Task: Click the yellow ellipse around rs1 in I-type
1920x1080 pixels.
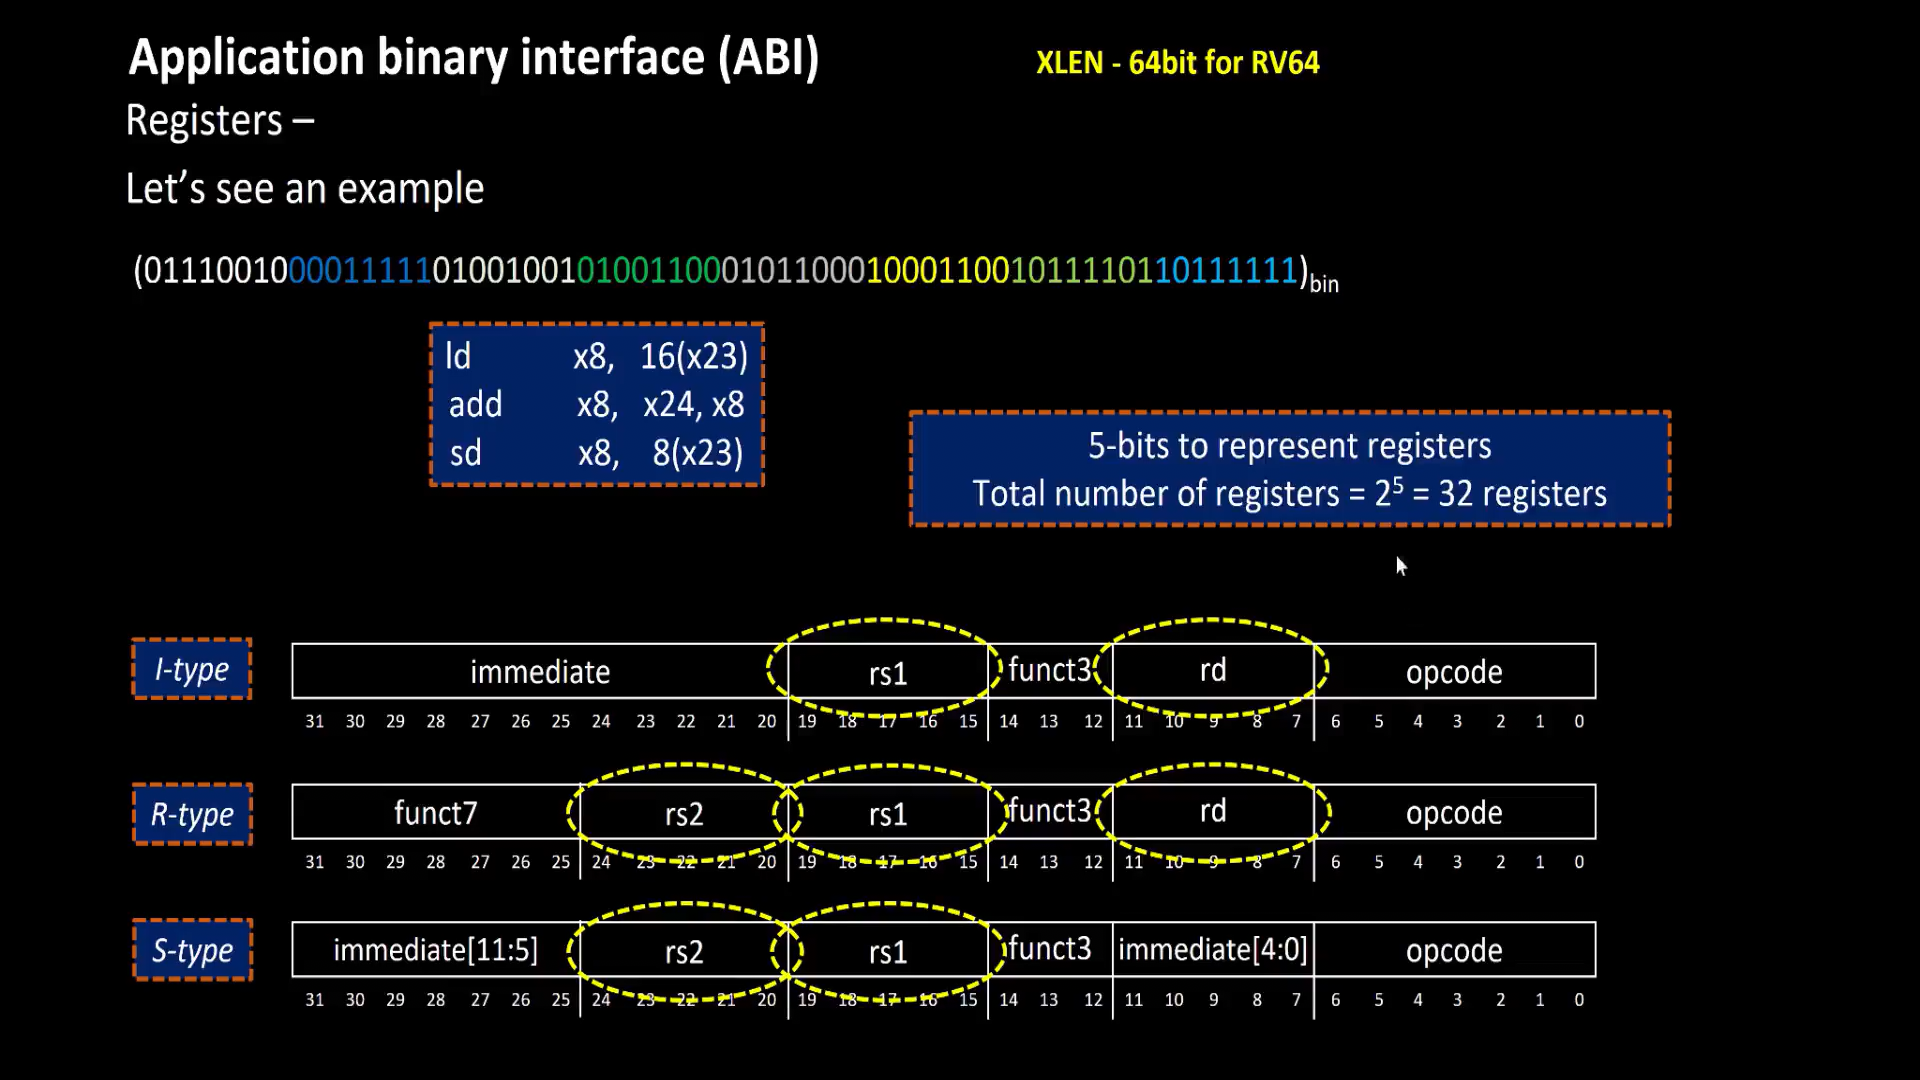Action: coord(886,671)
